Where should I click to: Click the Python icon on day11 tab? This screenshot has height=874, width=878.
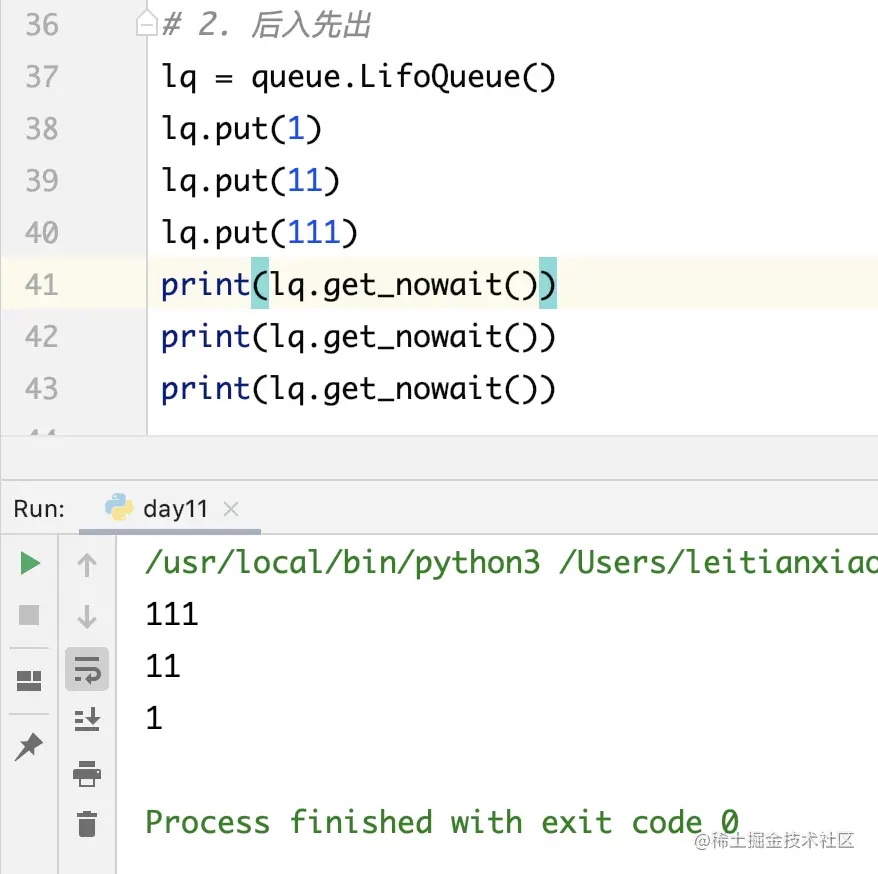[120, 508]
